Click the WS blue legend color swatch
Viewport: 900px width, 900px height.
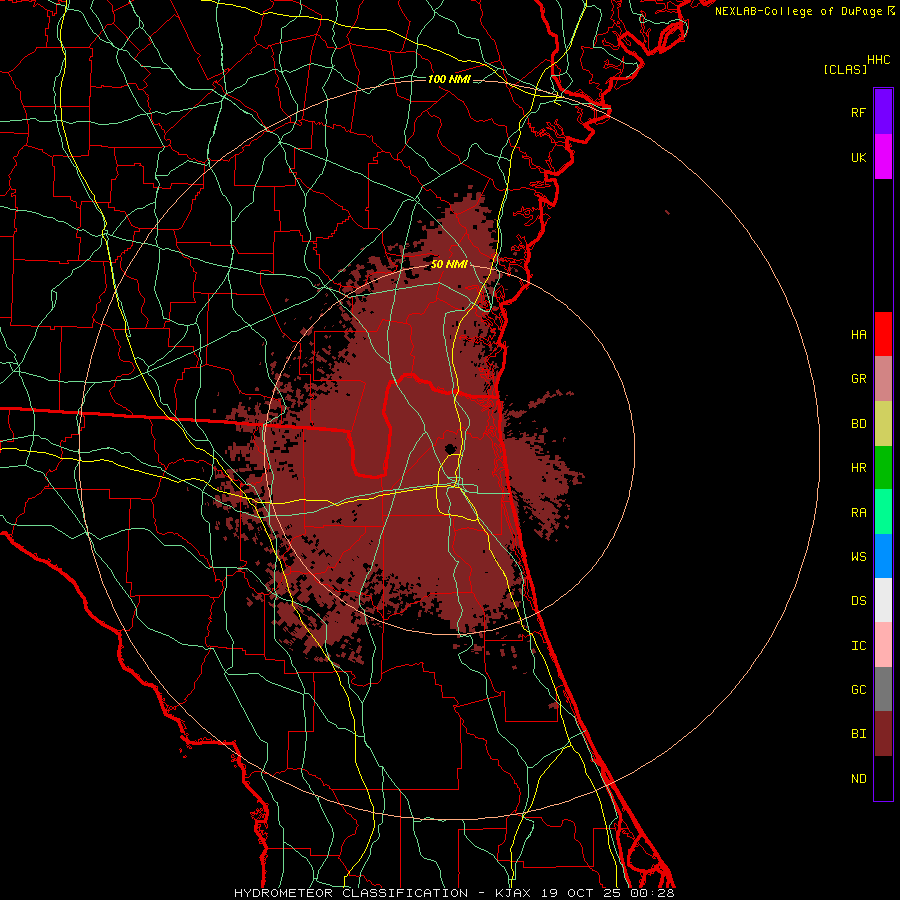pyautogui.click(x=883, y=556)
